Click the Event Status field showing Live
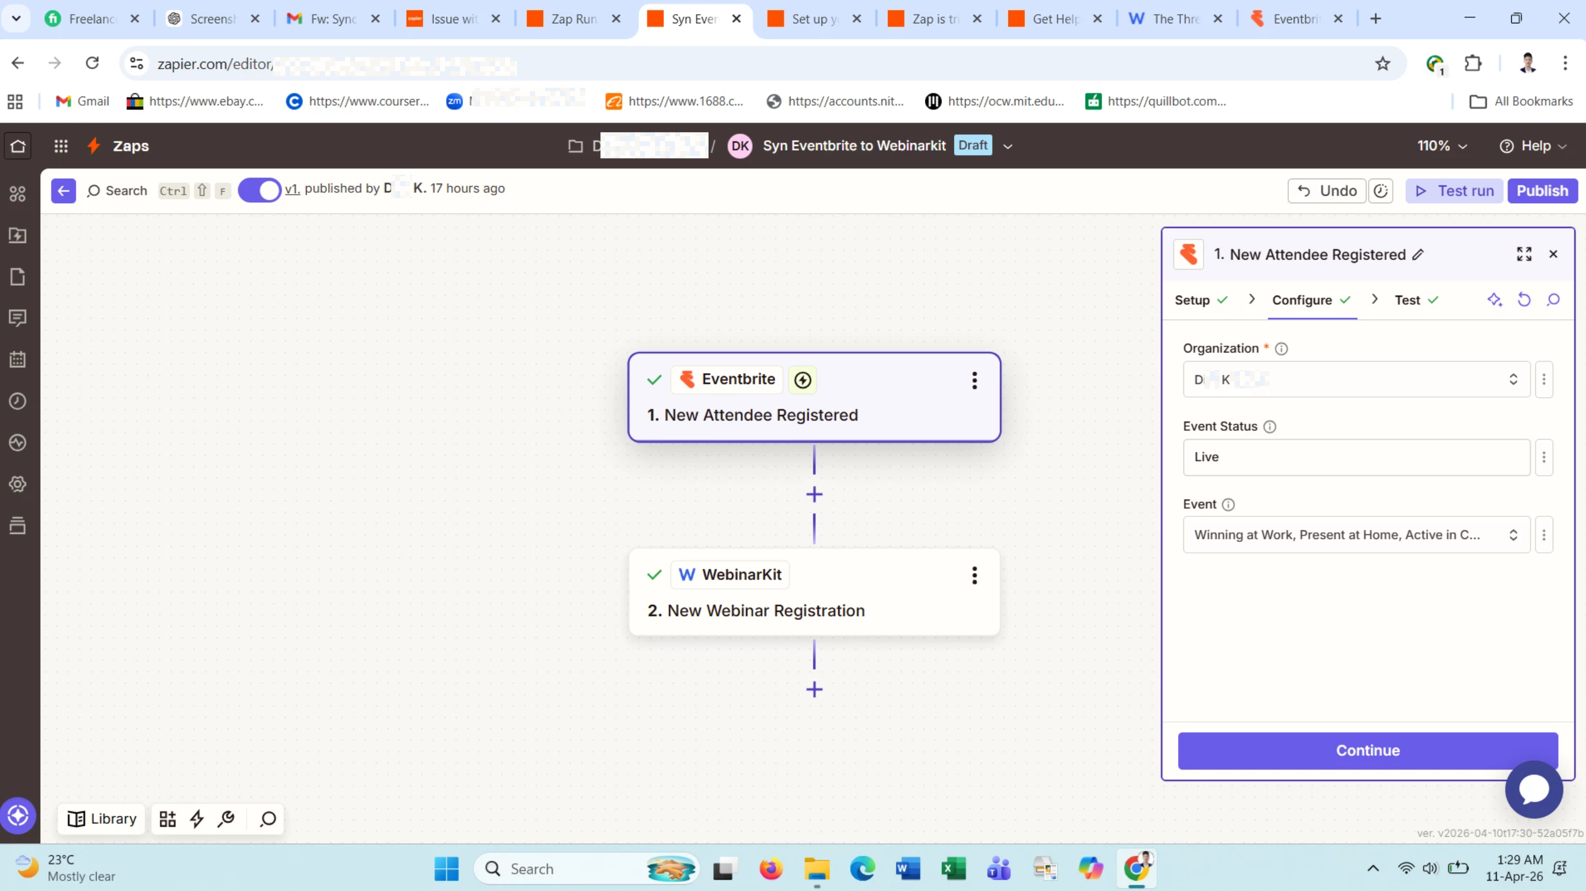This screenshot has width=1586, height=891. (x=1355, y=457)
